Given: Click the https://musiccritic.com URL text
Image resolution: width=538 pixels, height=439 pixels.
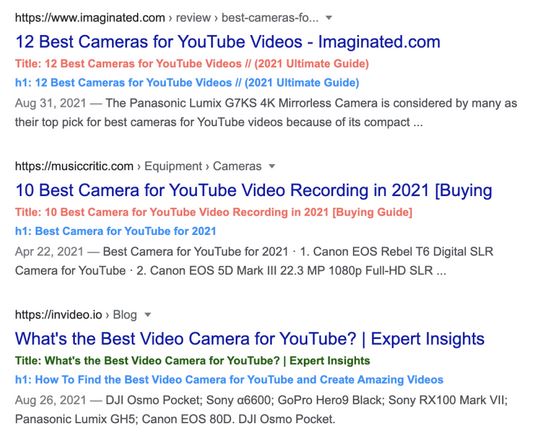Looking at the screenshot, I should tap(74, 166).
